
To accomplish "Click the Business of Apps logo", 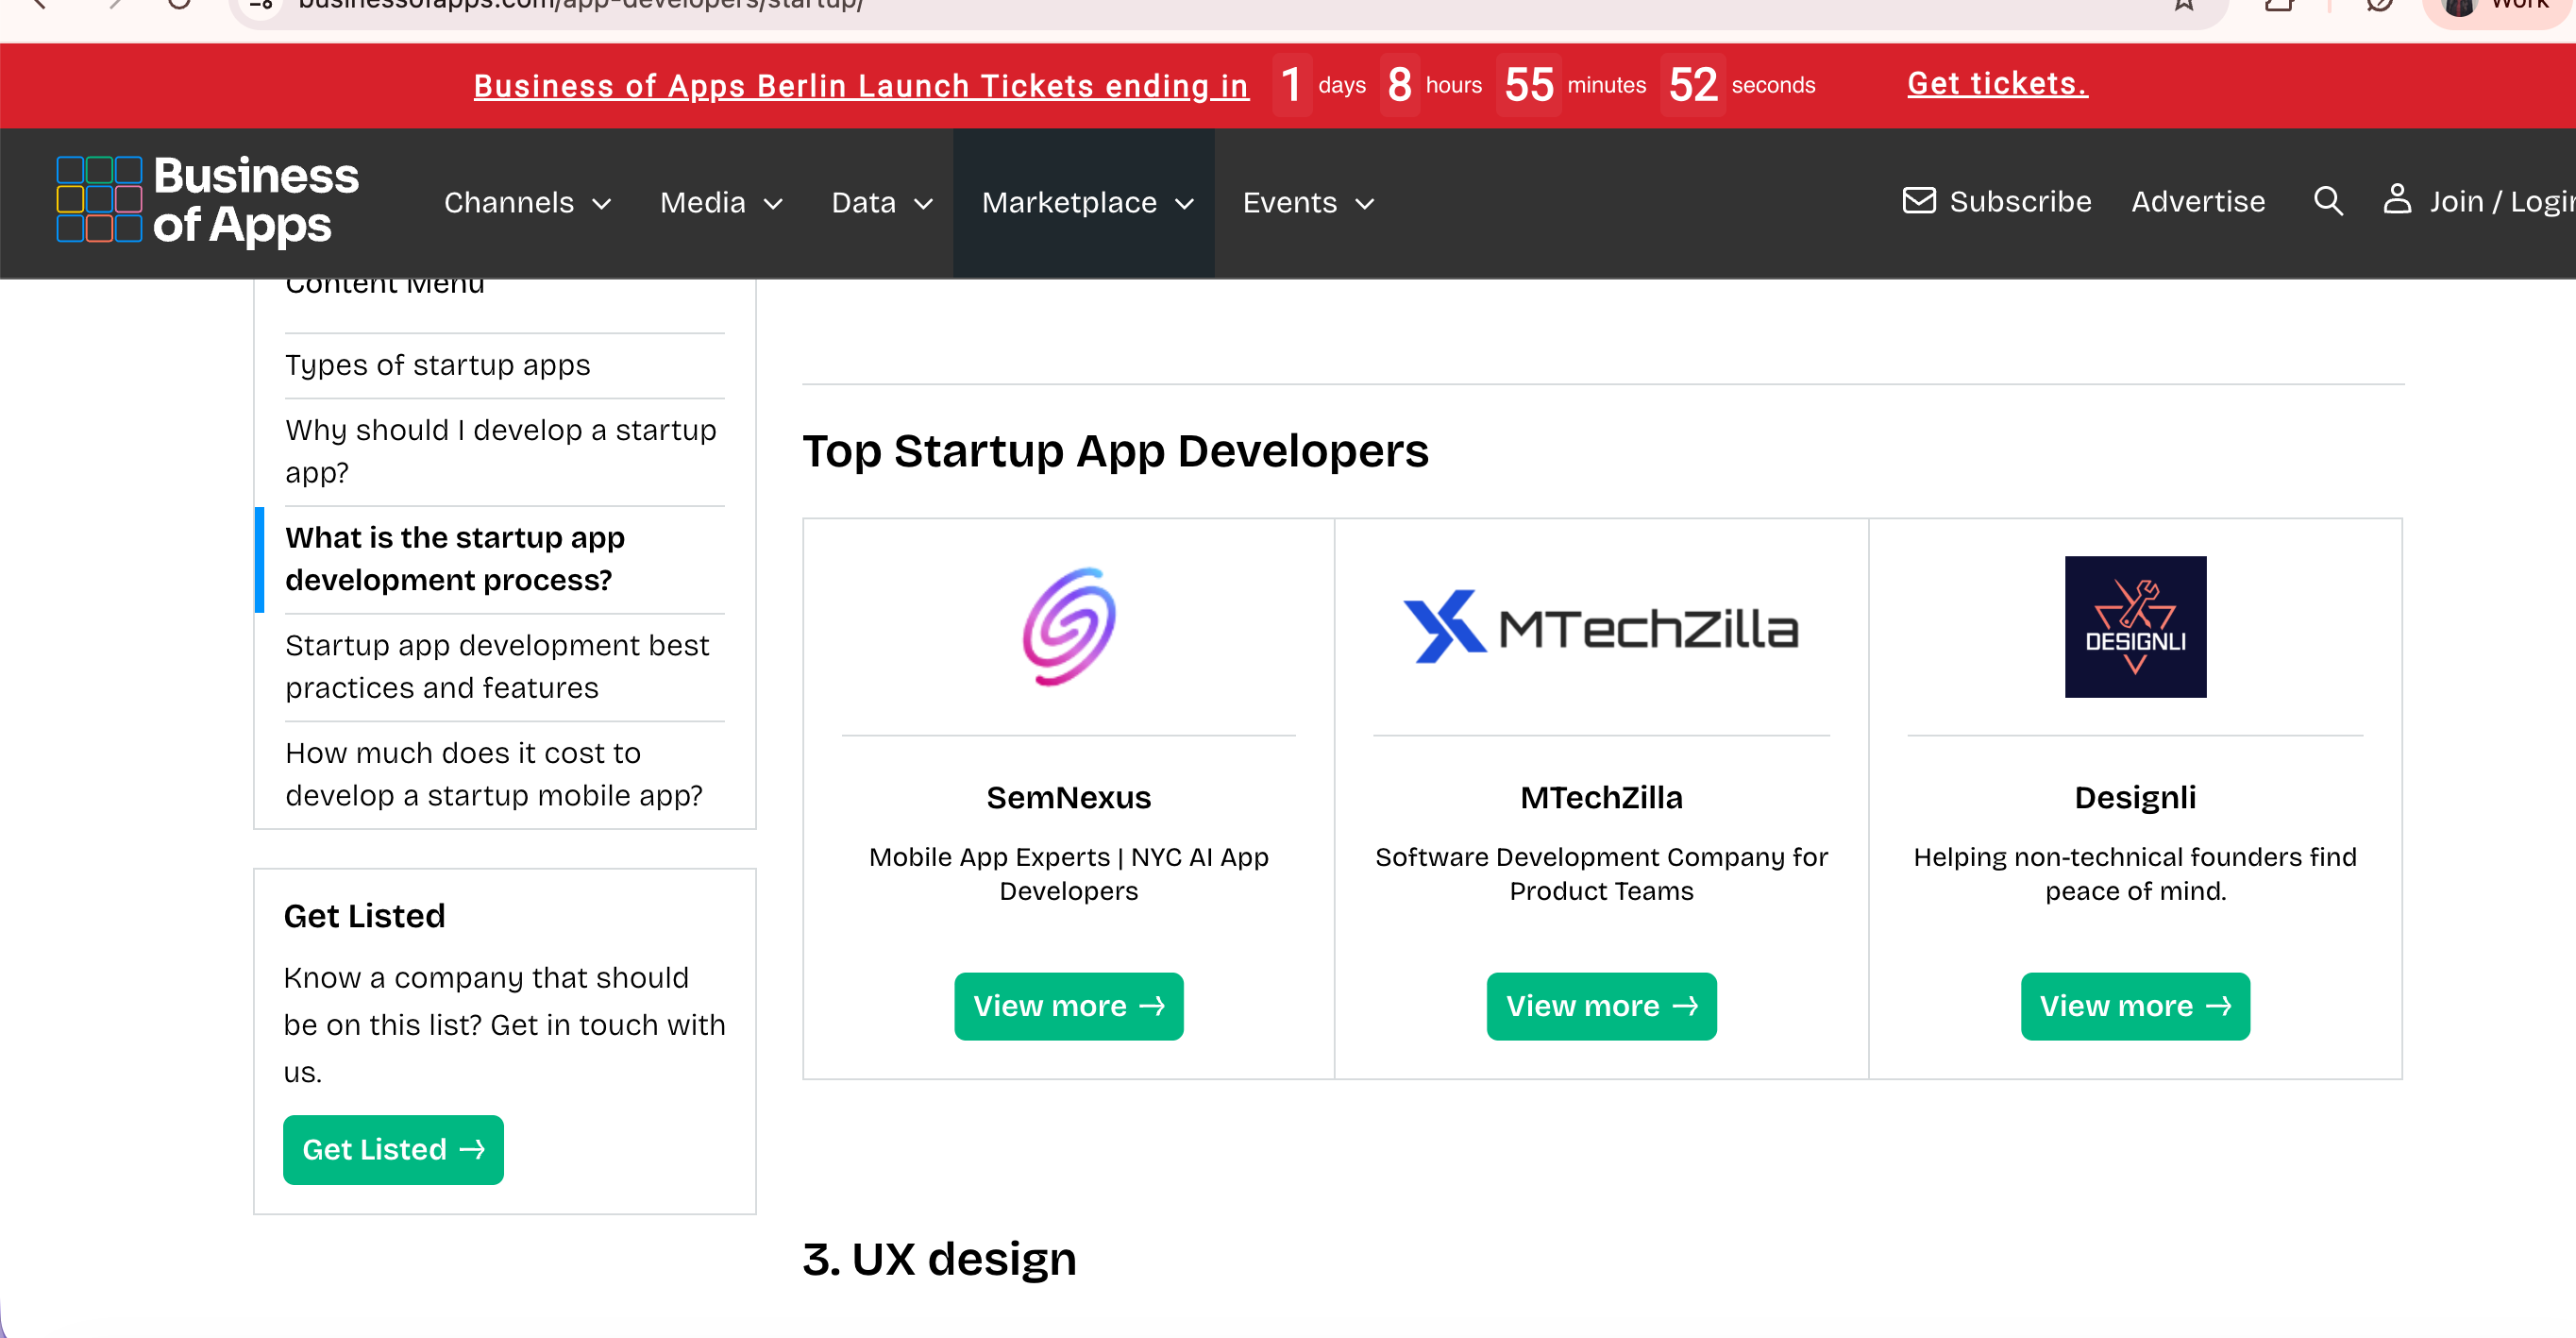I will click(x=207, y=200).
